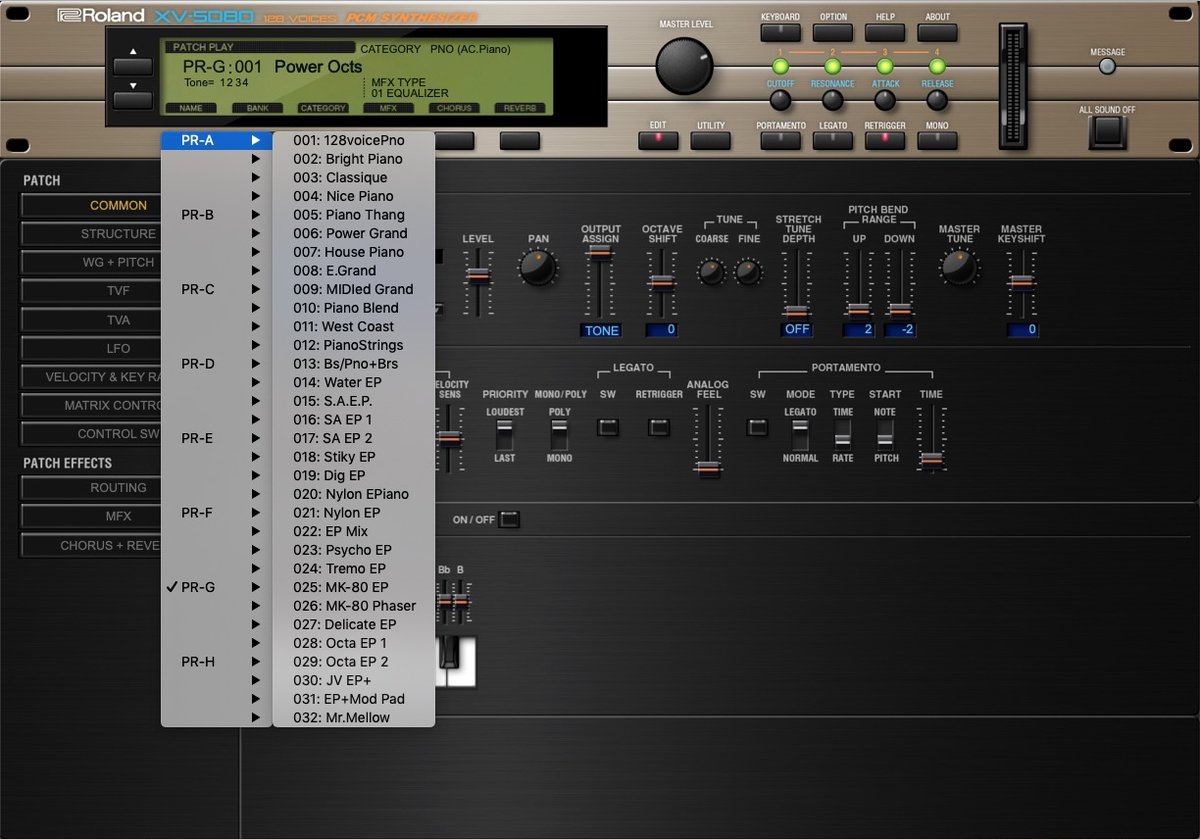
Task: Turn the Master Level knob
Action: click(685, 66)
